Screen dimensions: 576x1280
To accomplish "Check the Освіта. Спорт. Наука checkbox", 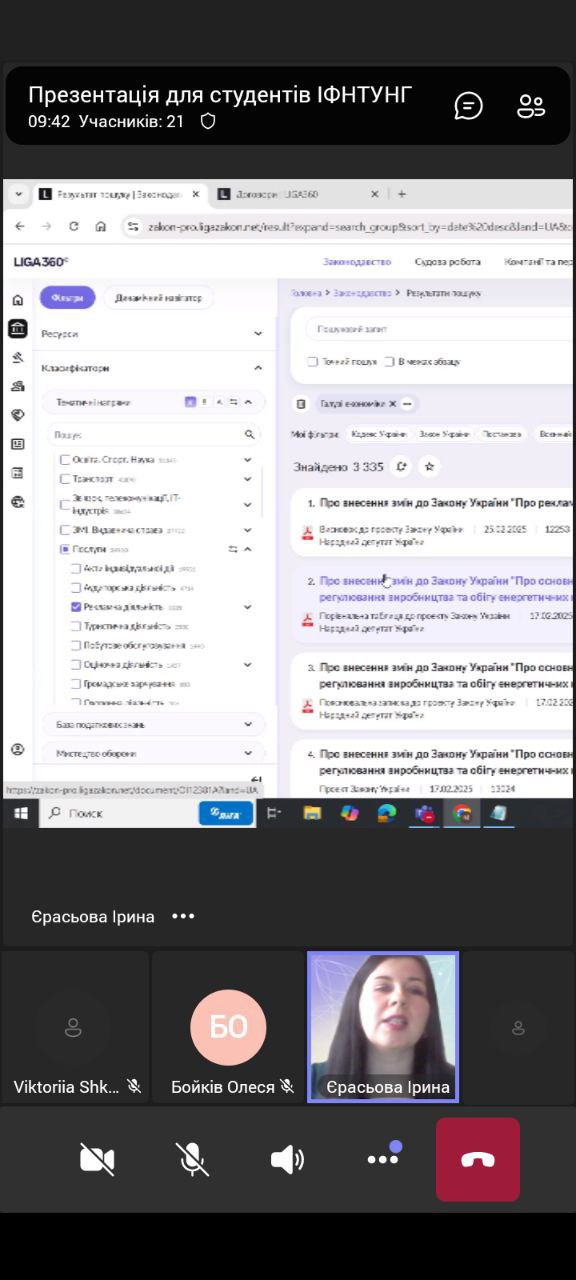I will point(65,460).
